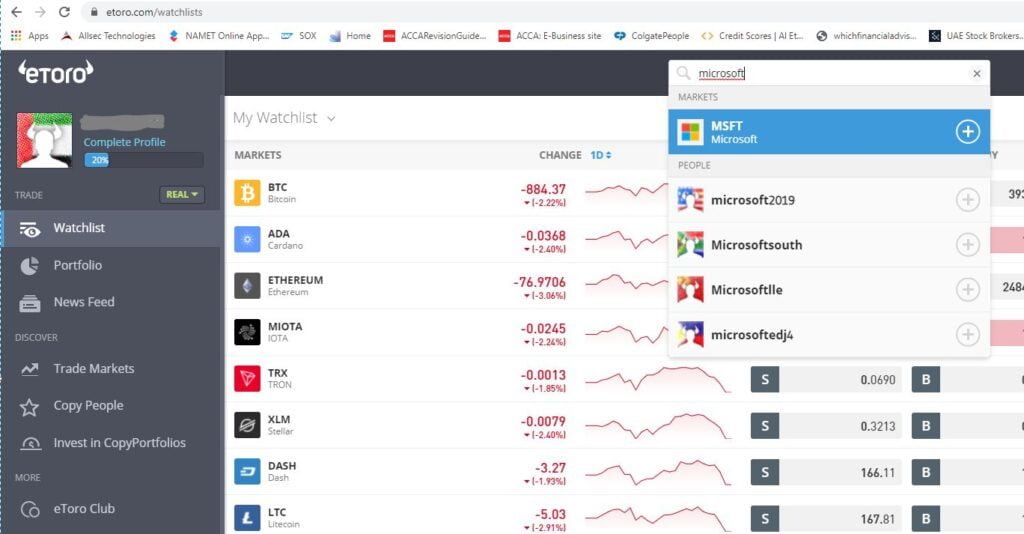Select the microsoftedj4 person result
1024x534 pixels.
point(829,334)
